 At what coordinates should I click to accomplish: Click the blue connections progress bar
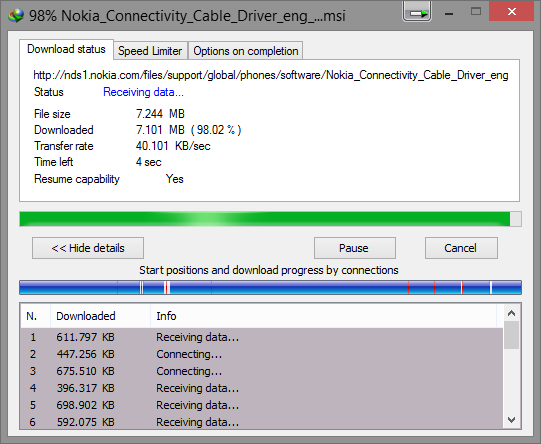(x=270, y=287)
